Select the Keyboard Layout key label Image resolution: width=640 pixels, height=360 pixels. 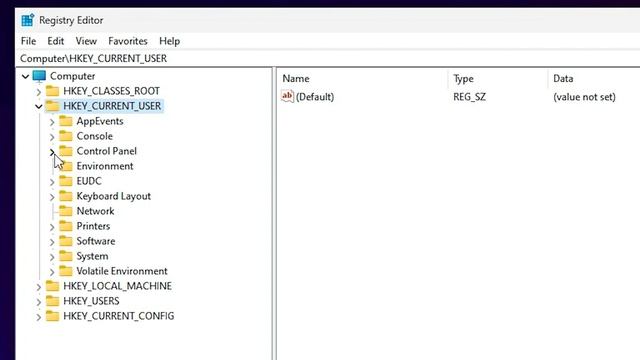tap(114, 196)
